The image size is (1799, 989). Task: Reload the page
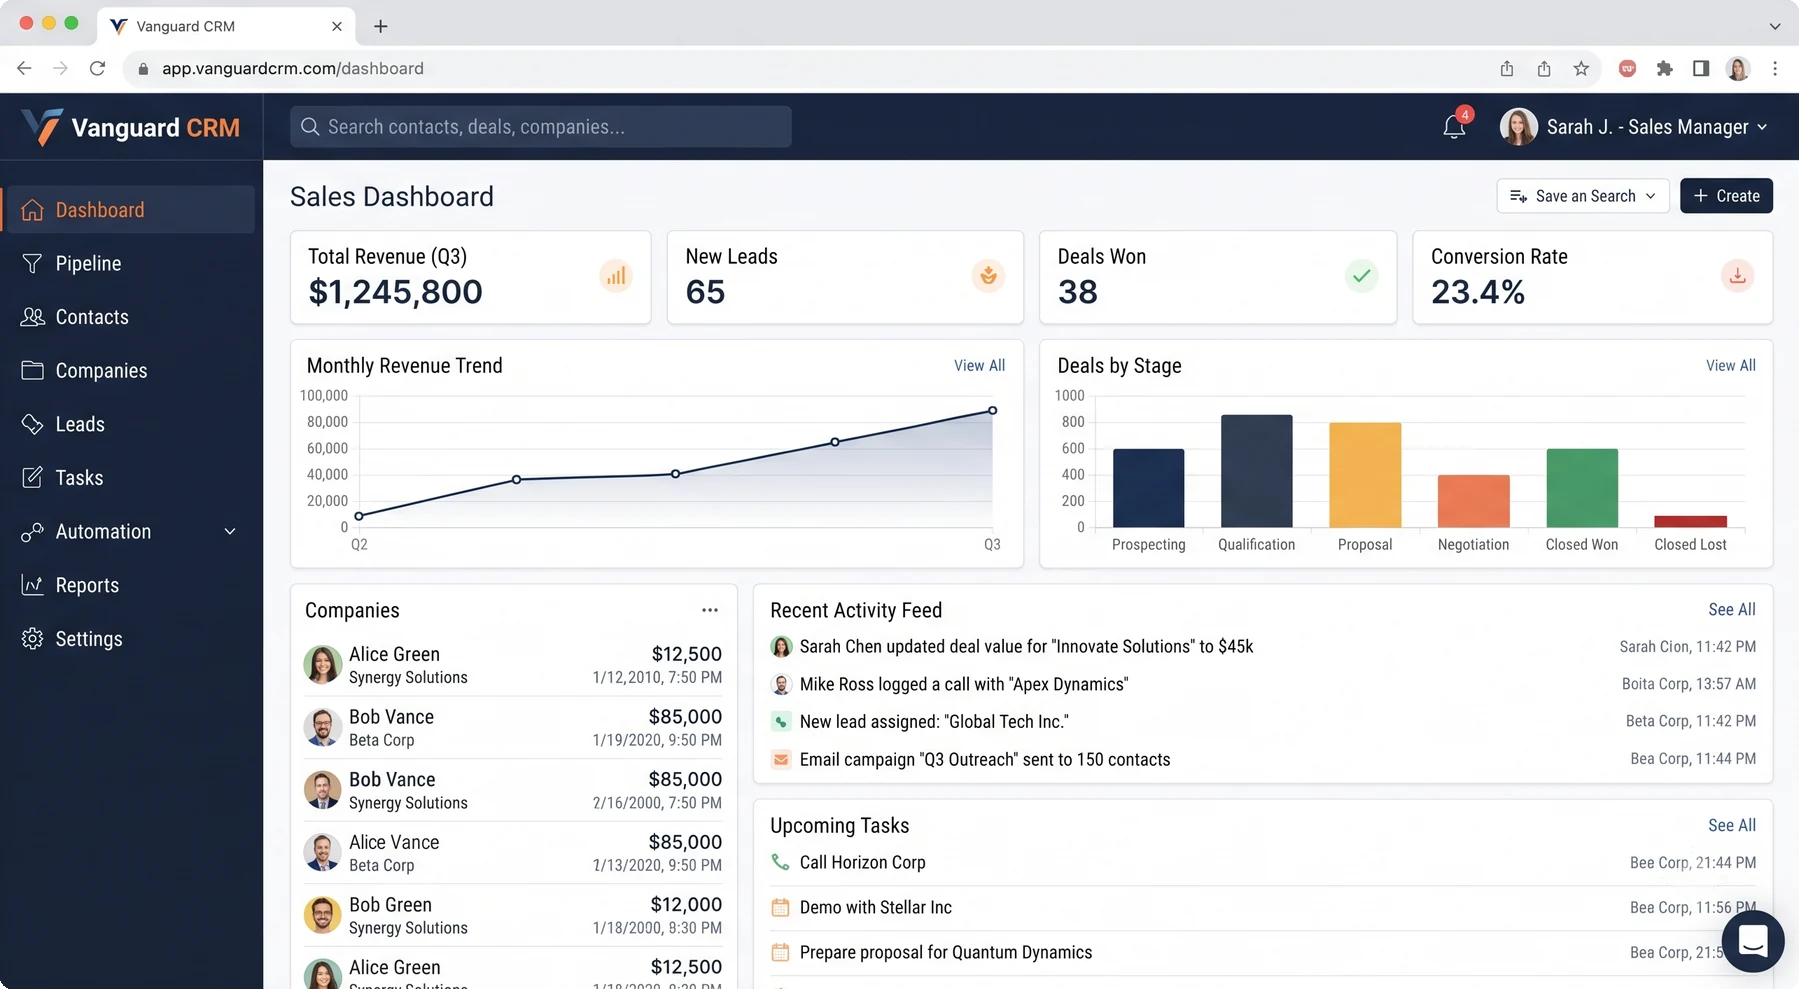point(97,68)
